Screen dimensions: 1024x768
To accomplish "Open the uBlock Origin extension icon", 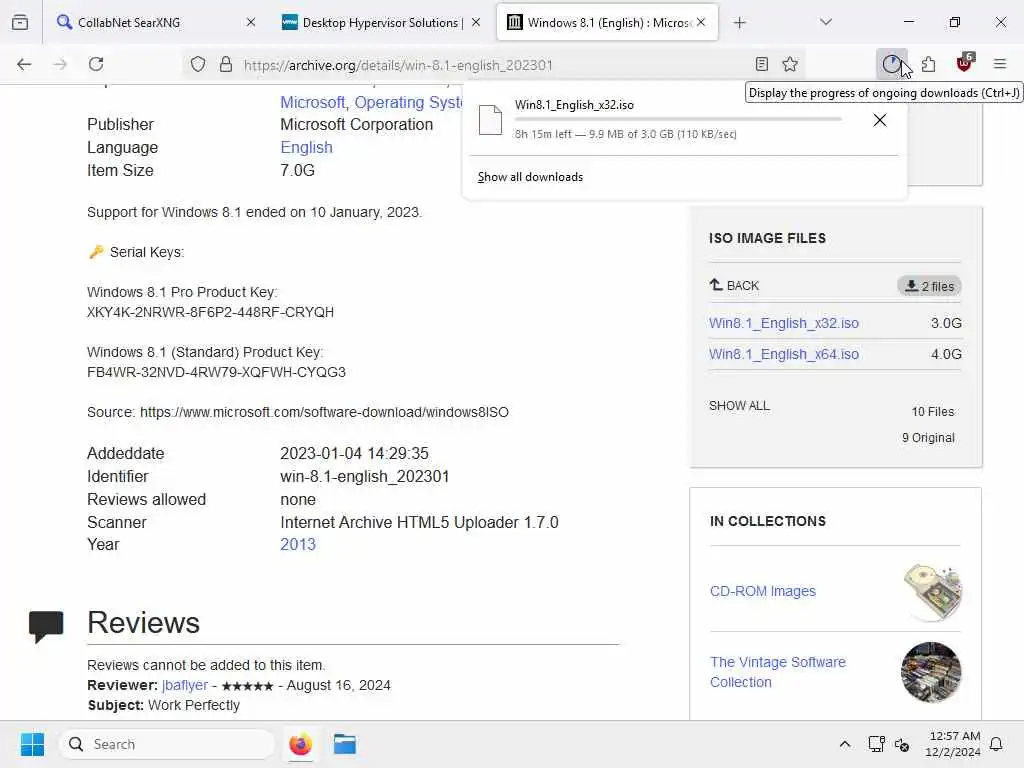I will [965, 63].
